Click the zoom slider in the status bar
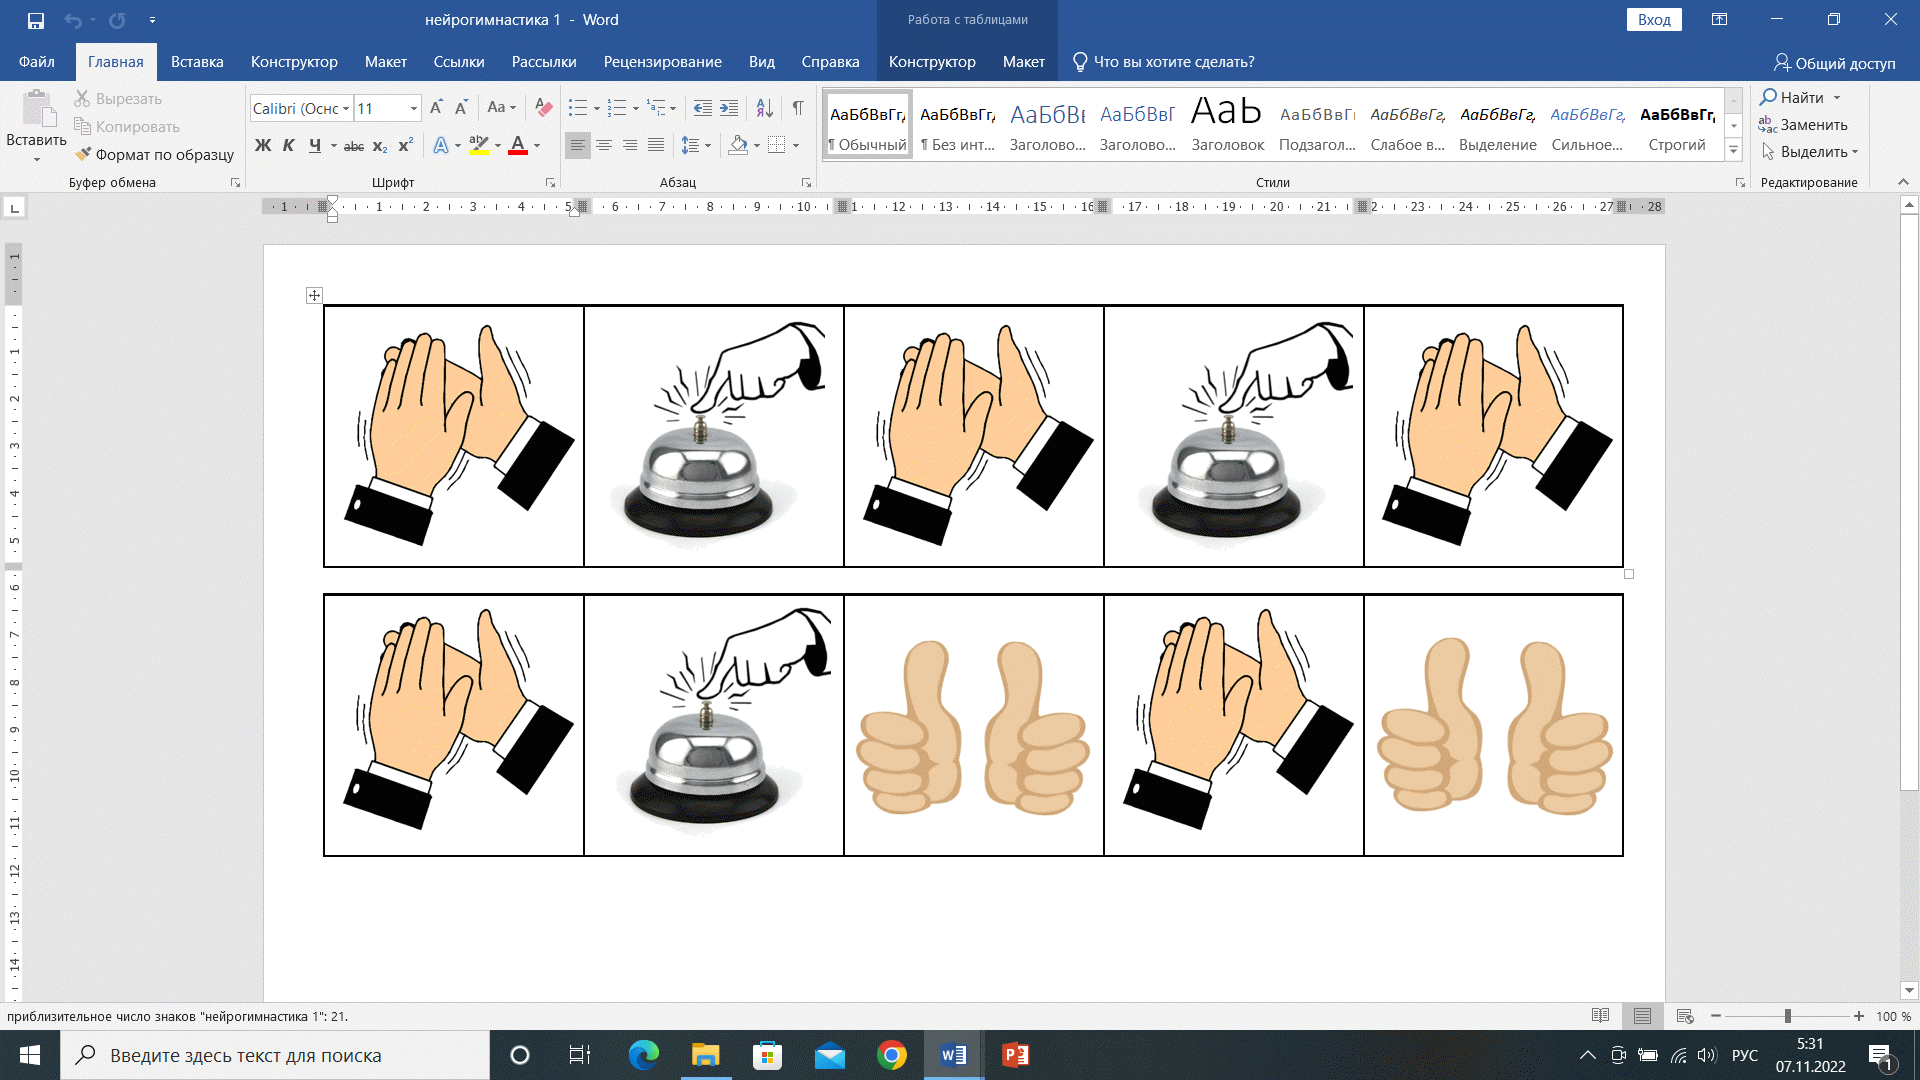Viewport: 1920px width, 1080px height. [x=1787, y=1016]
